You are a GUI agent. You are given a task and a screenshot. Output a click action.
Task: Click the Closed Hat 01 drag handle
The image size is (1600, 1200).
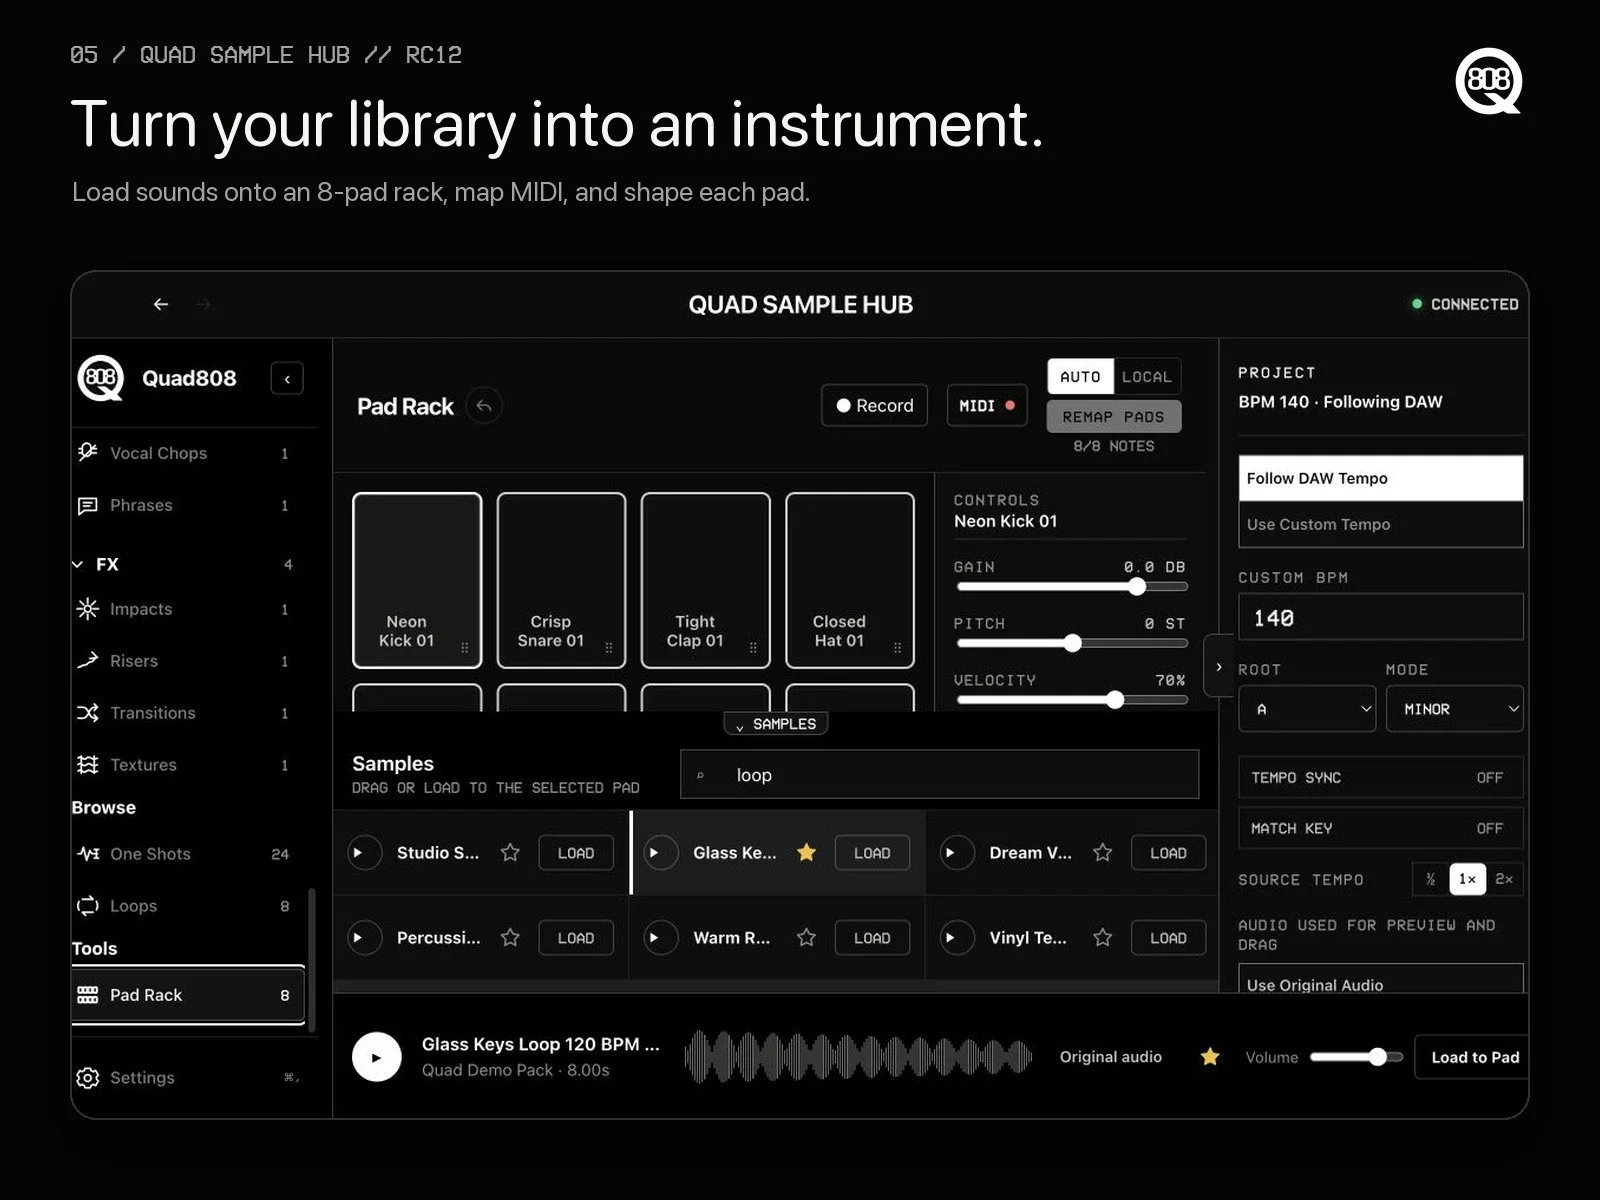[897, 648]
